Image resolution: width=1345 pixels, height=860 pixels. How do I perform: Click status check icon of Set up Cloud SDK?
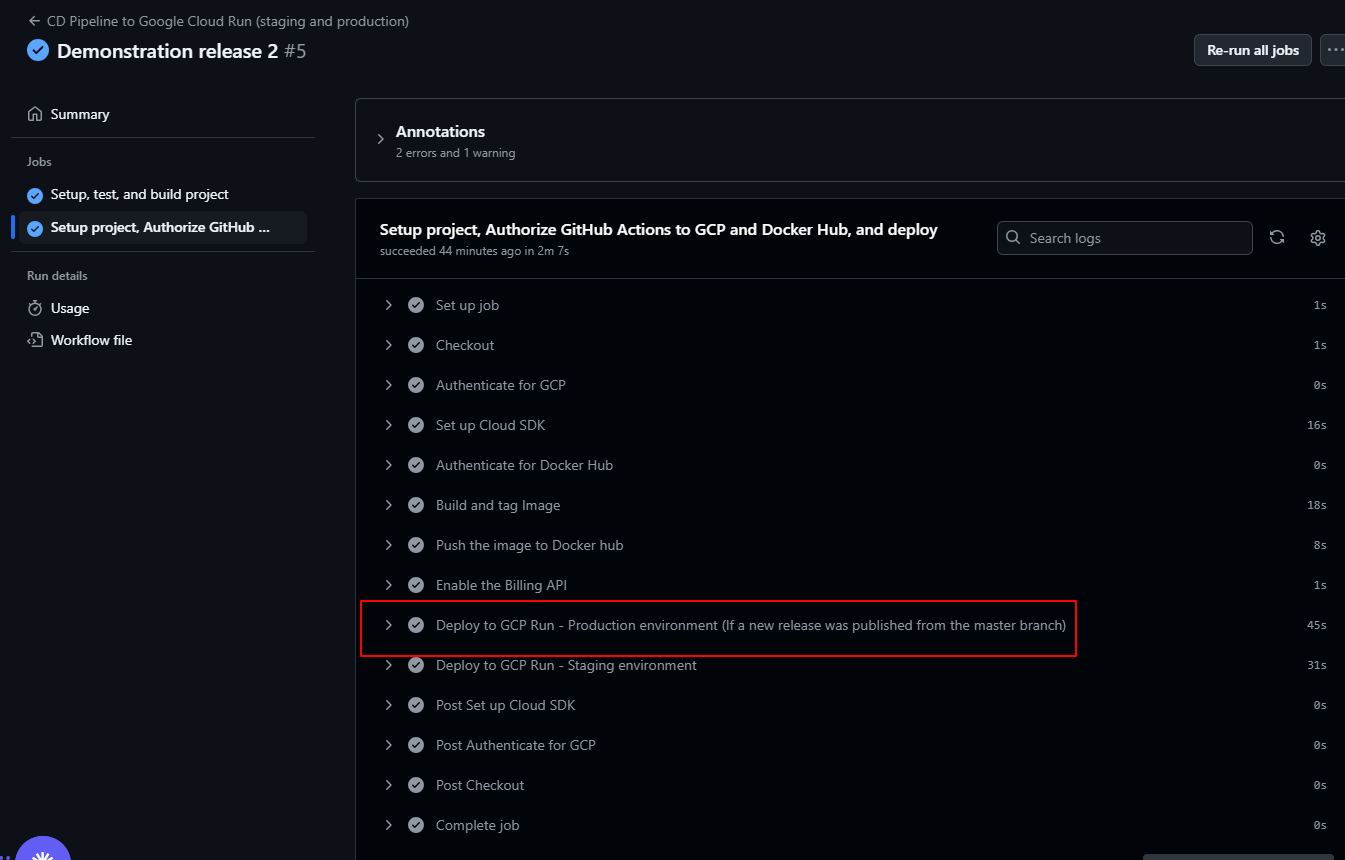click(416, 425)
